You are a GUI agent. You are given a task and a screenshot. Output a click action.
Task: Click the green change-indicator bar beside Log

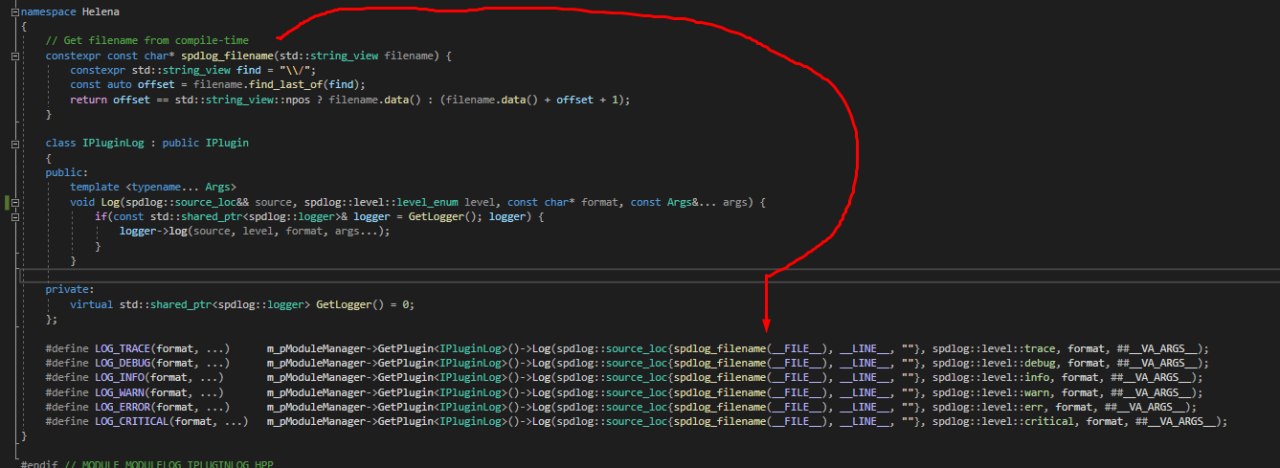click(x=7, y=202)
